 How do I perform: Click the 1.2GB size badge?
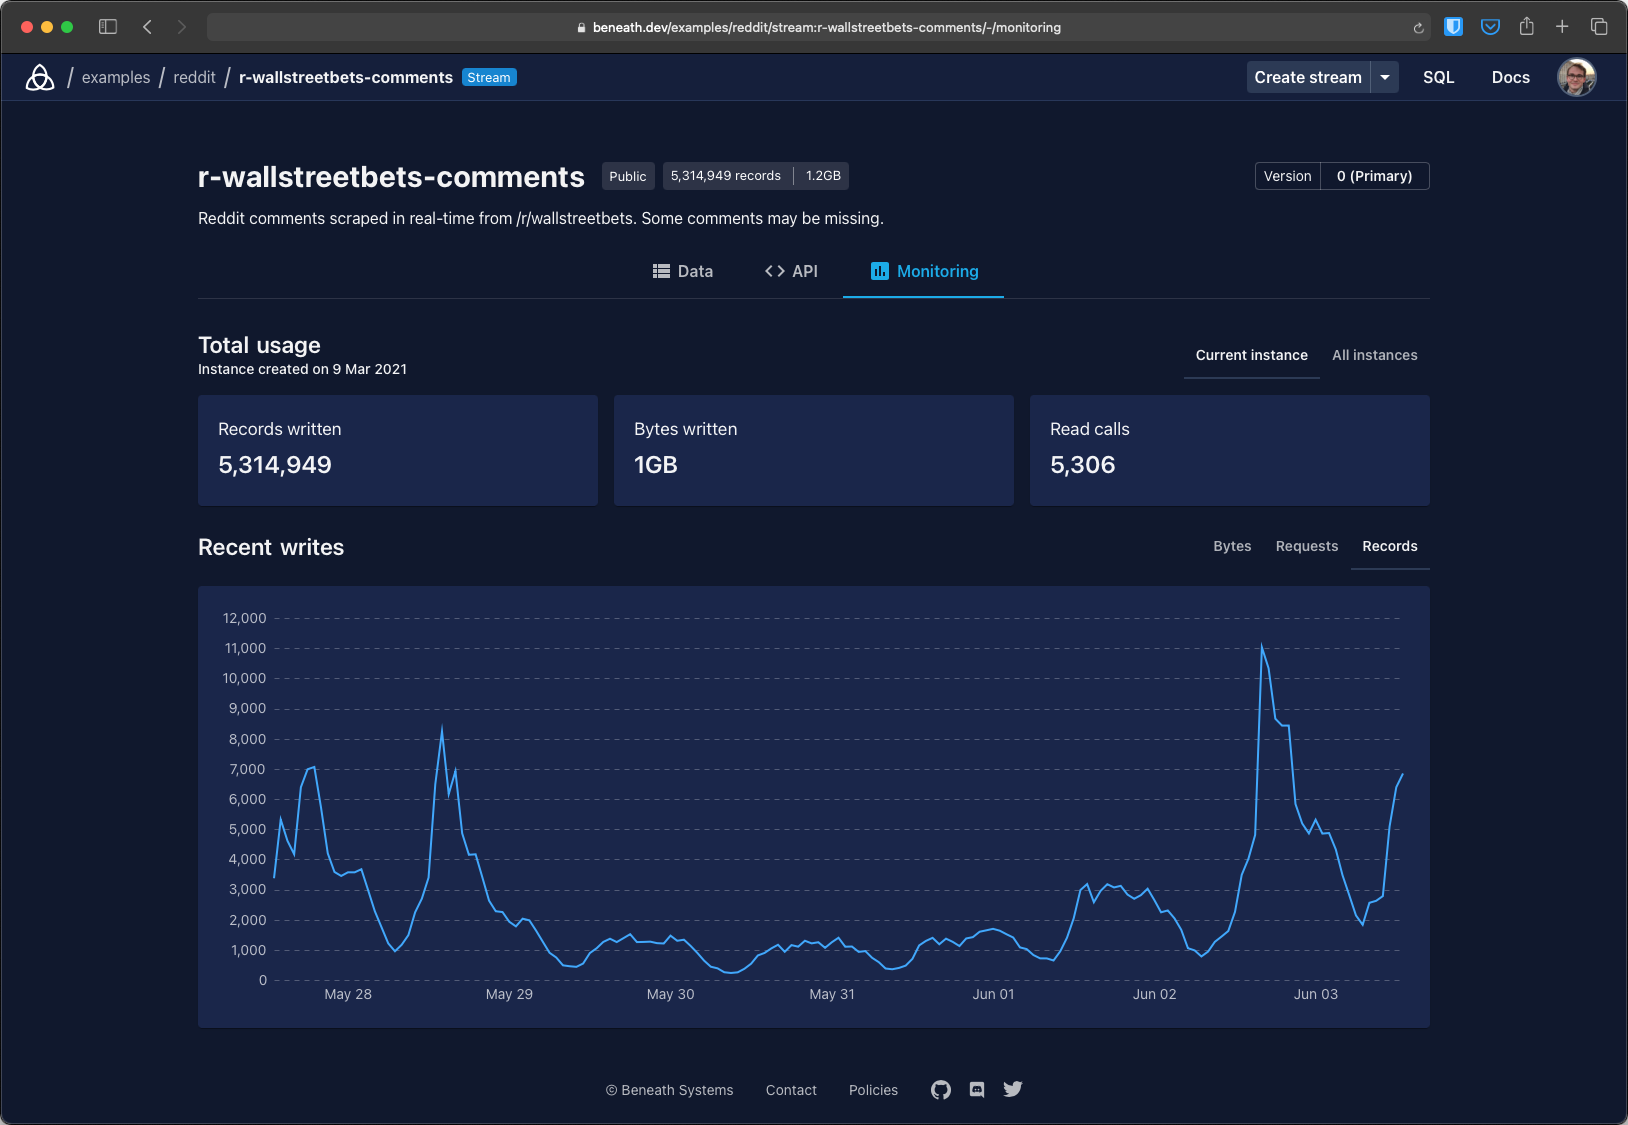[823, 176]
